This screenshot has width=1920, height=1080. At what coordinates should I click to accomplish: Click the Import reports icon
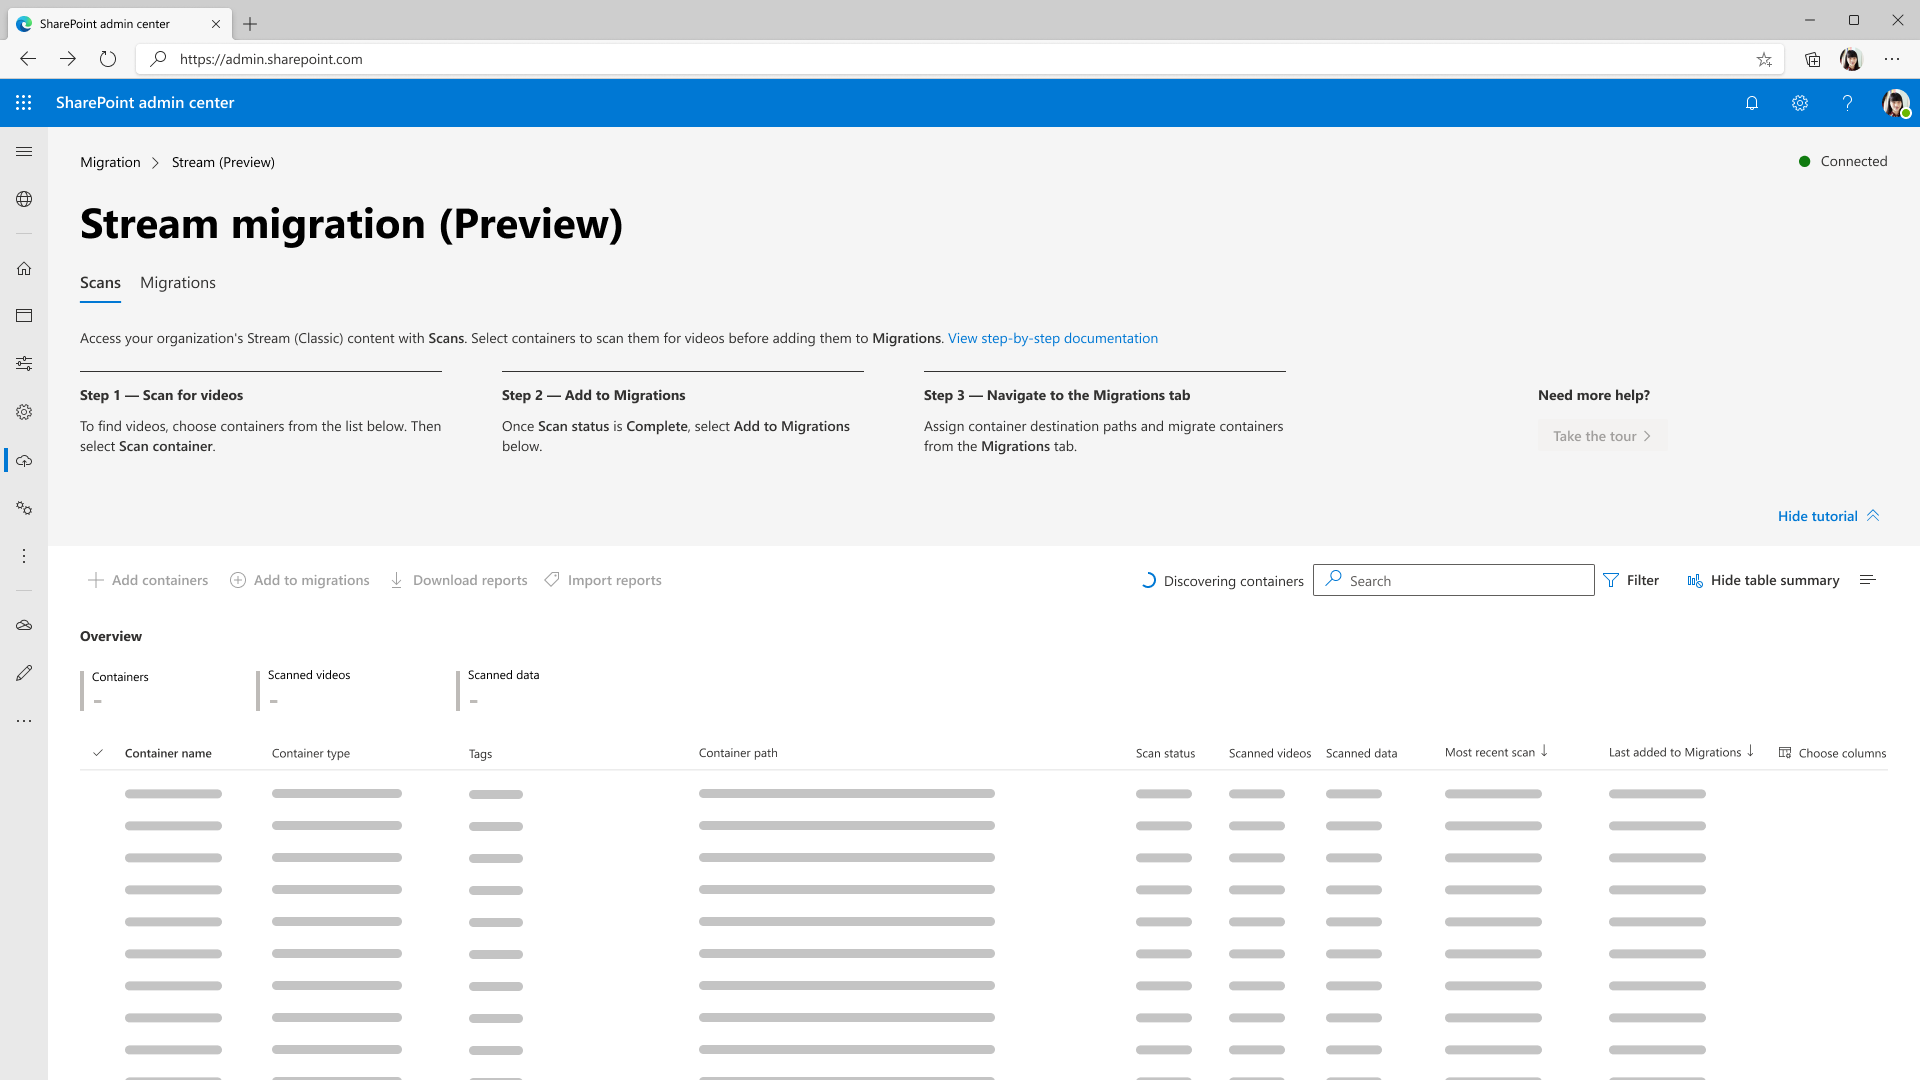click(553, 580)
